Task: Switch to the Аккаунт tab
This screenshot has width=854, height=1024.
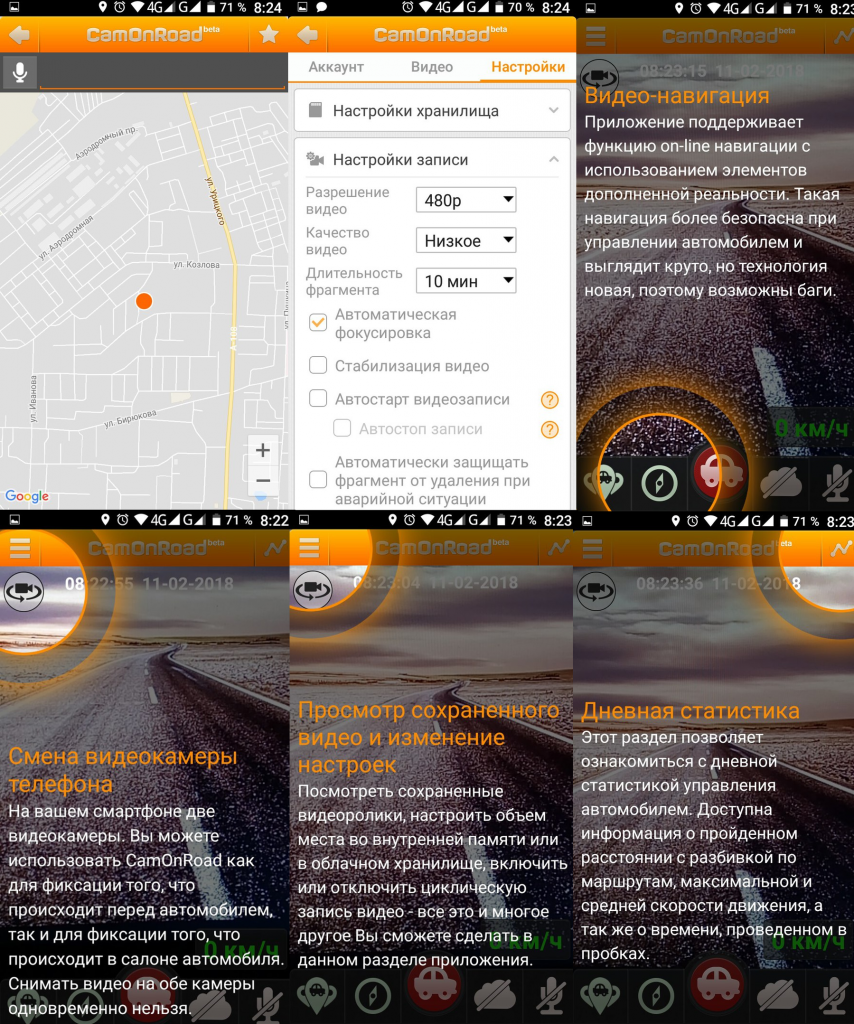Action: click(336, 67)
